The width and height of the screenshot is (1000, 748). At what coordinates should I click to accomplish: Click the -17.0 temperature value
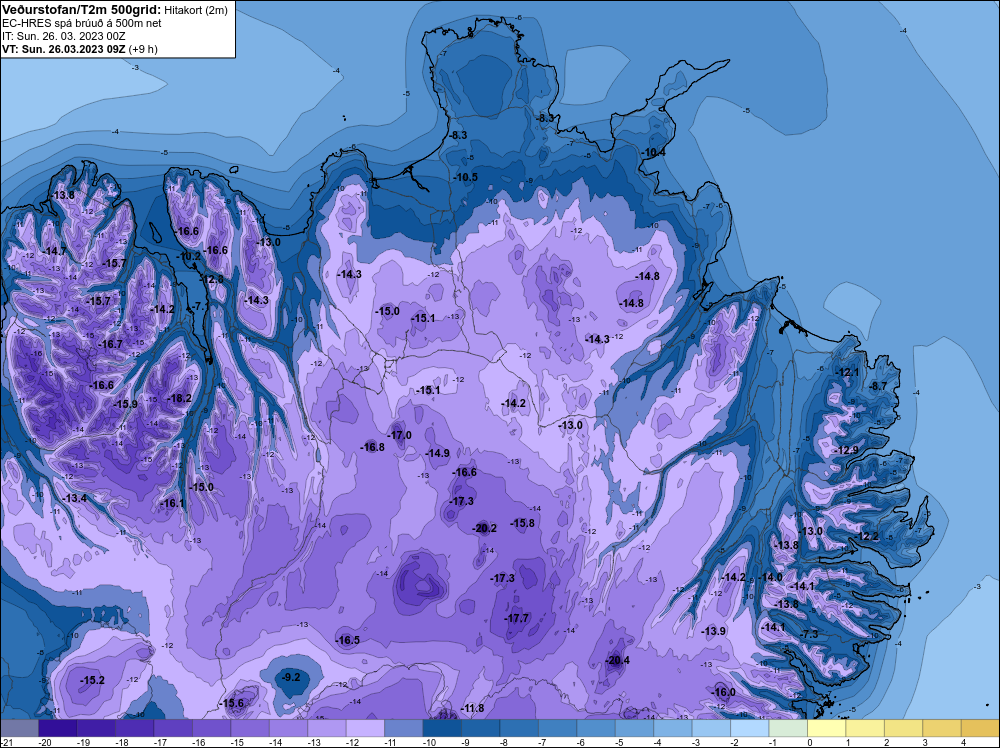point(399,436)
